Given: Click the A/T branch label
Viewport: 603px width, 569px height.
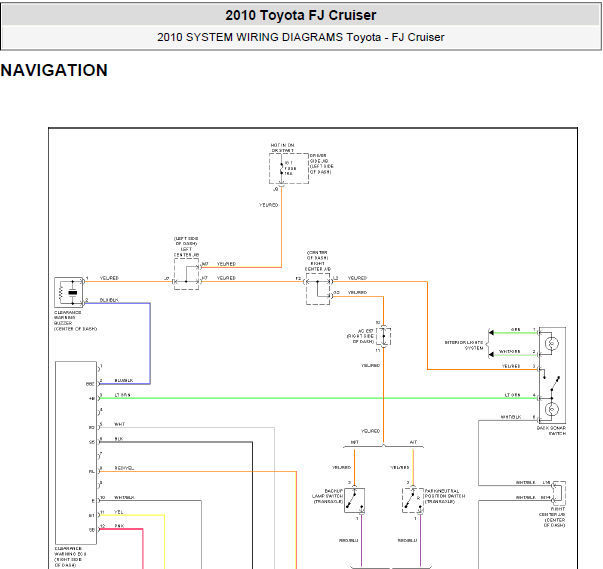Looking at the screenshot, I should pyautogui.click(x=413, y=442).
